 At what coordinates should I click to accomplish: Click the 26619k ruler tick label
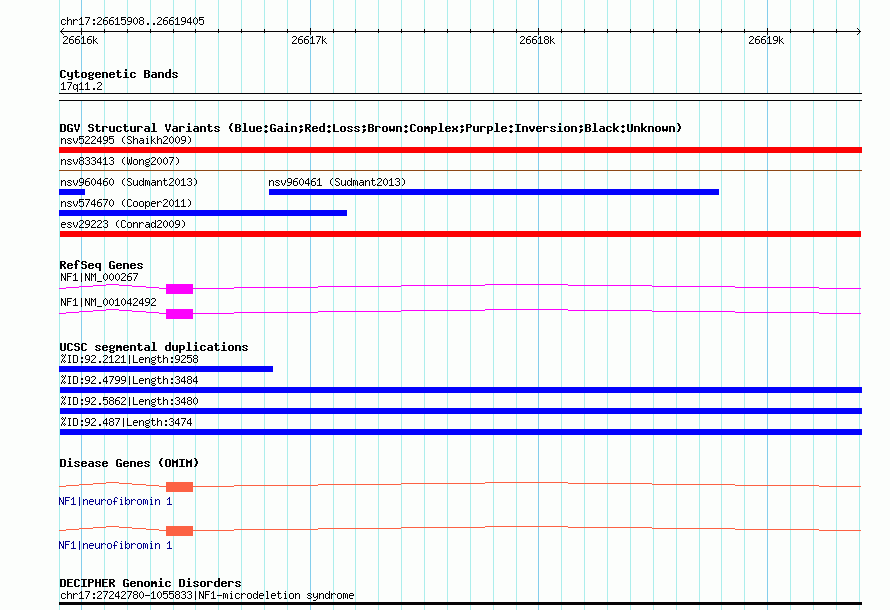click(766, 40)
